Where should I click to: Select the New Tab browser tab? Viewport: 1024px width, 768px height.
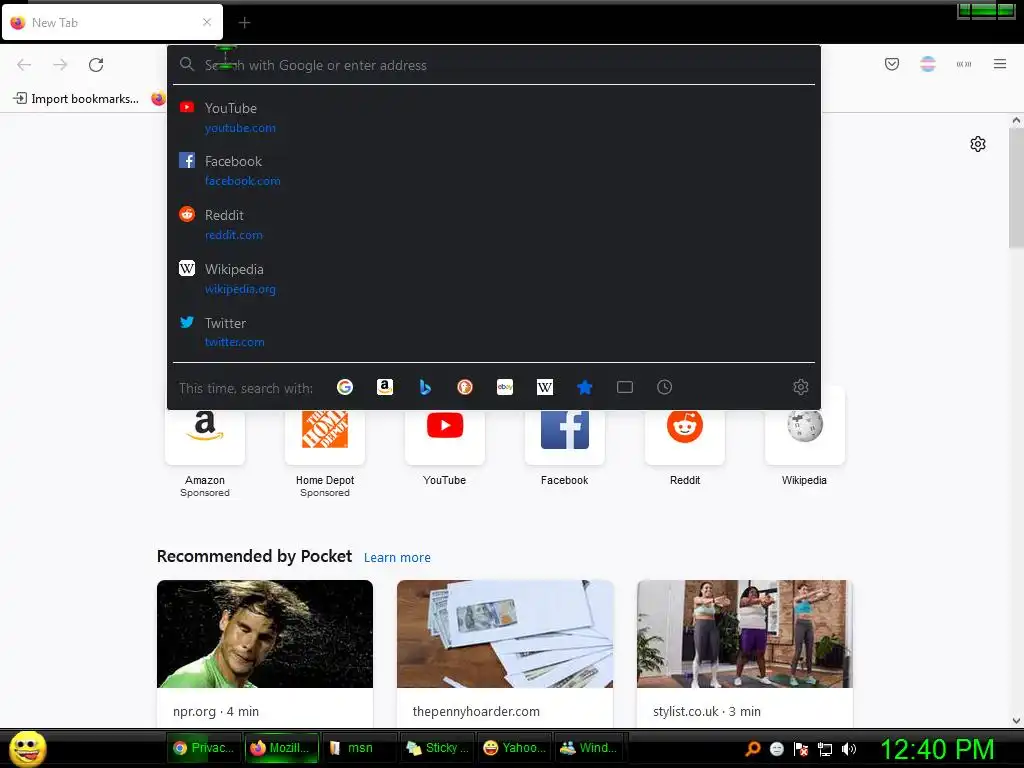pos(112,22)
